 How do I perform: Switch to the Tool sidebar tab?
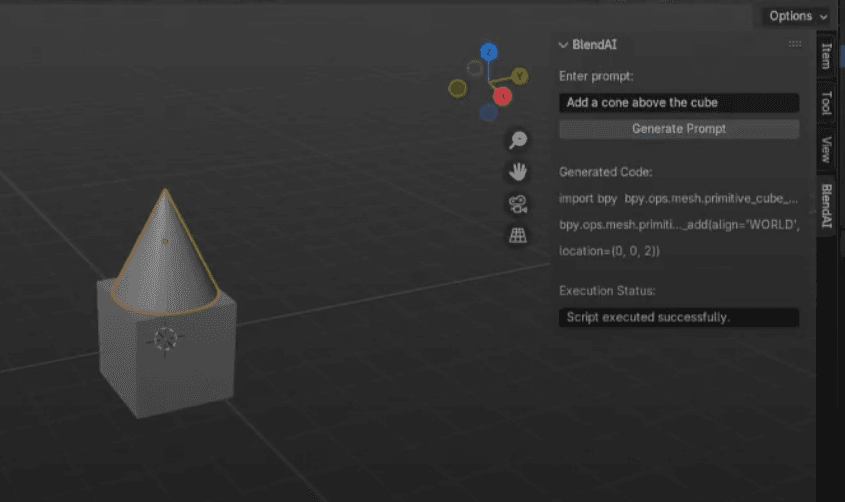click(x=827, y=103)
